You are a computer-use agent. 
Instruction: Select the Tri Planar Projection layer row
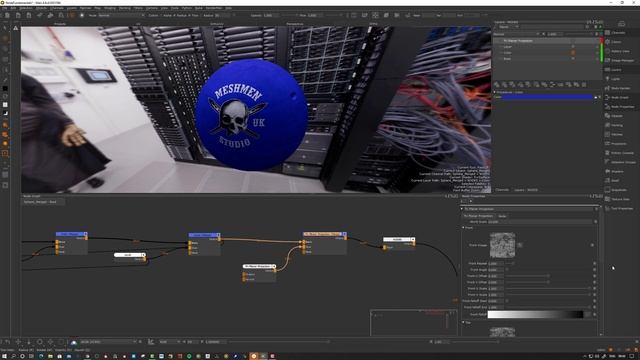pos(546,41)
